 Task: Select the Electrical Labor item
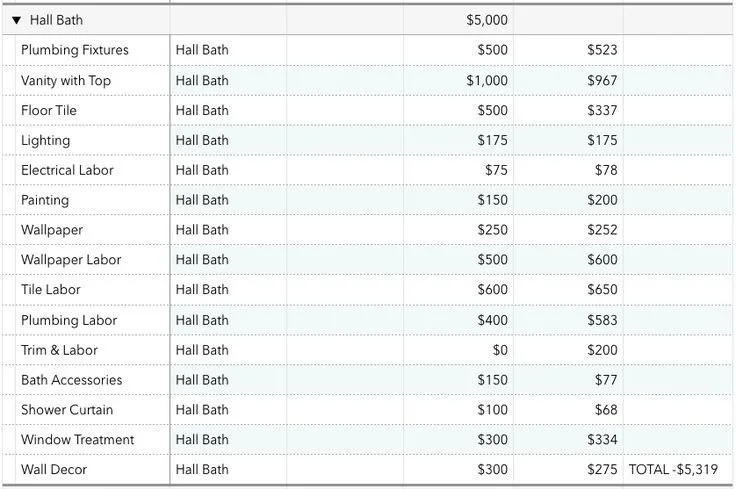[x=67, y=170]
